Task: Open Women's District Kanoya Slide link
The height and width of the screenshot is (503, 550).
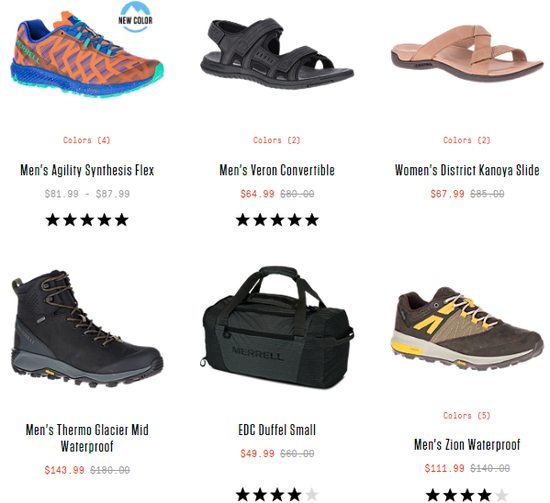Action: coord(467,170)
